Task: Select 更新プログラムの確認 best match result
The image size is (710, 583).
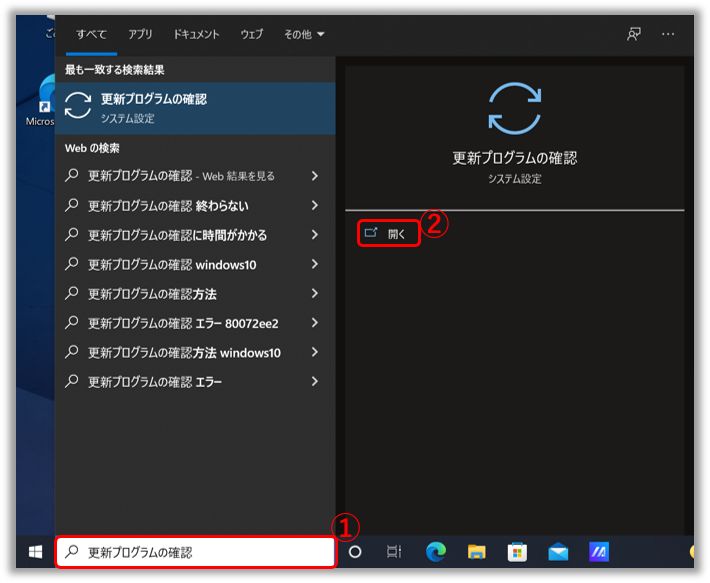Action: 195,108
